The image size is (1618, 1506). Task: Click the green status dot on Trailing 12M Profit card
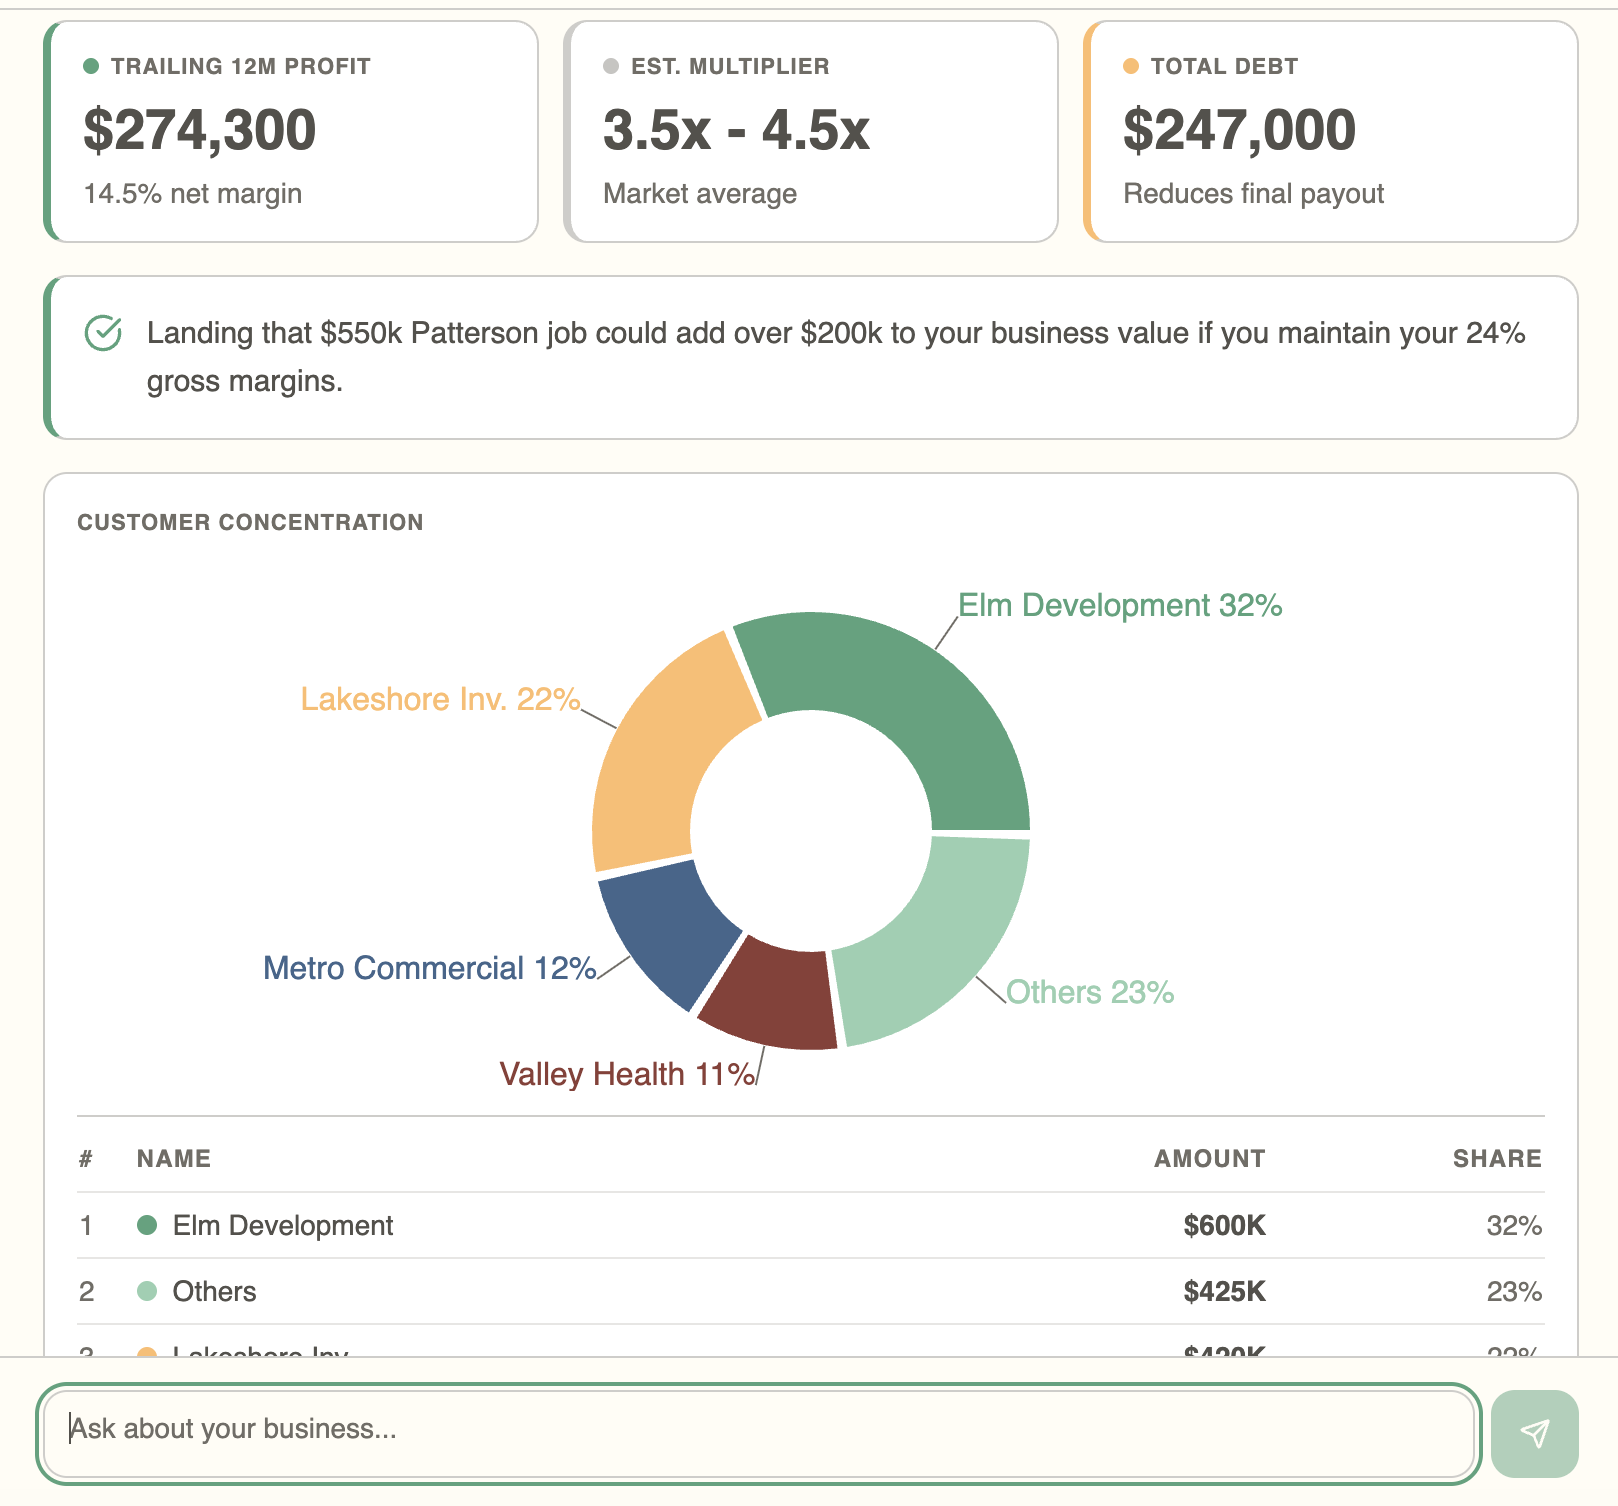(91, 66)
